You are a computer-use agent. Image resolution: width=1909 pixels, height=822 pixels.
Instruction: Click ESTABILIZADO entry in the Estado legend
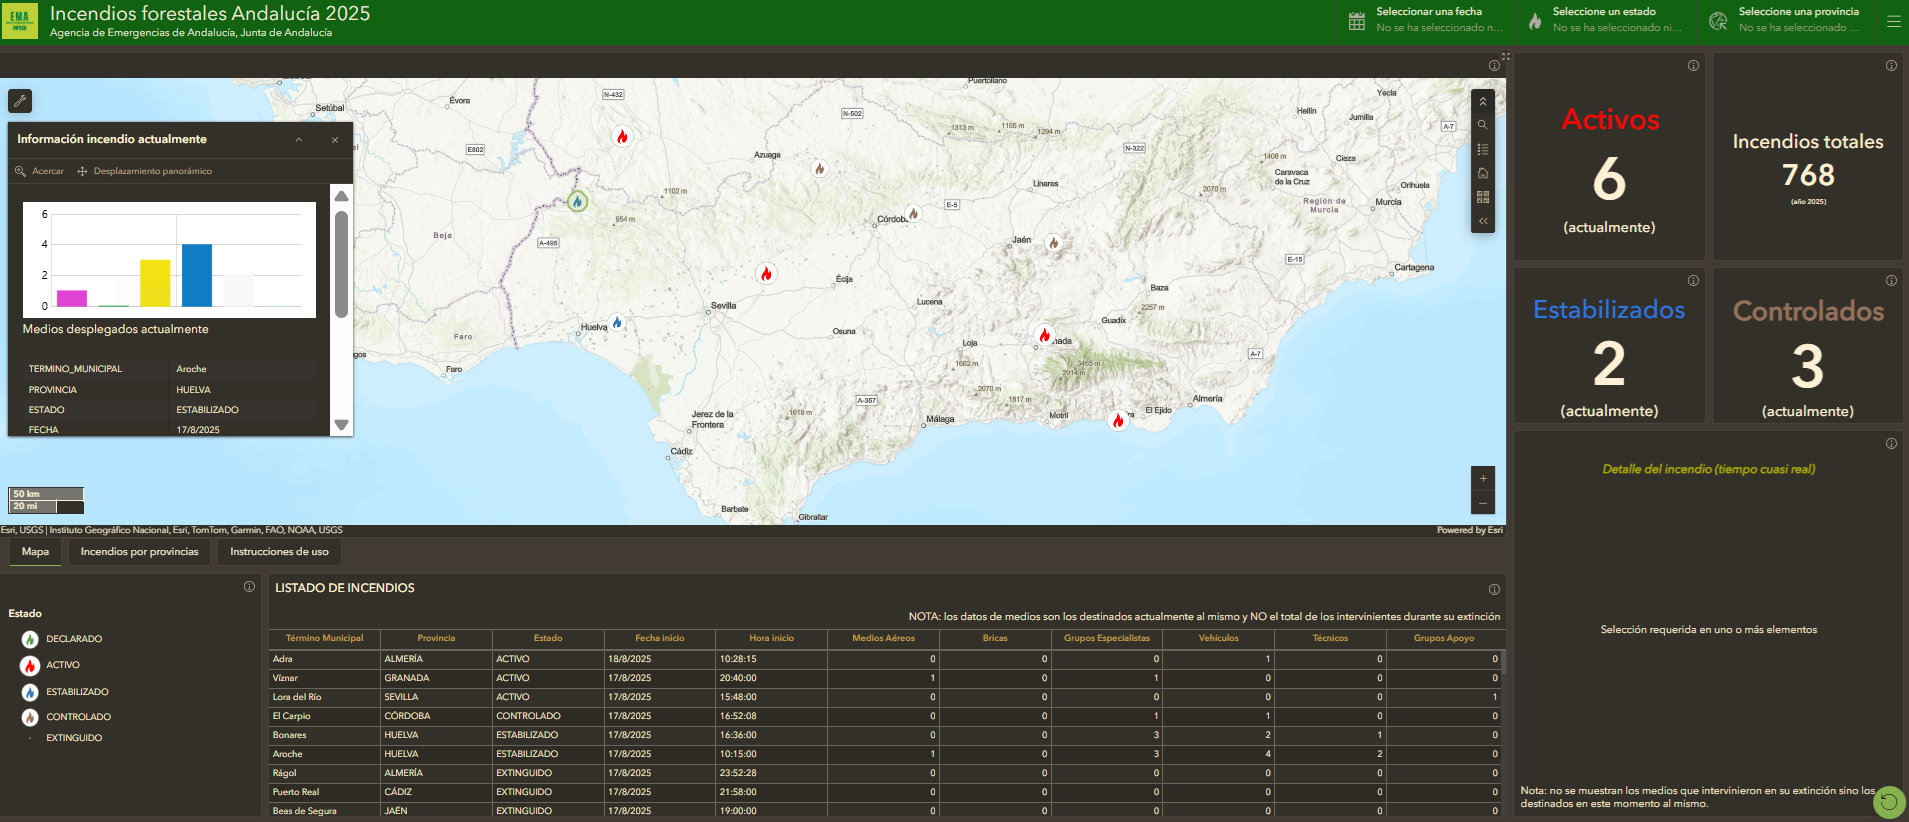77,692
